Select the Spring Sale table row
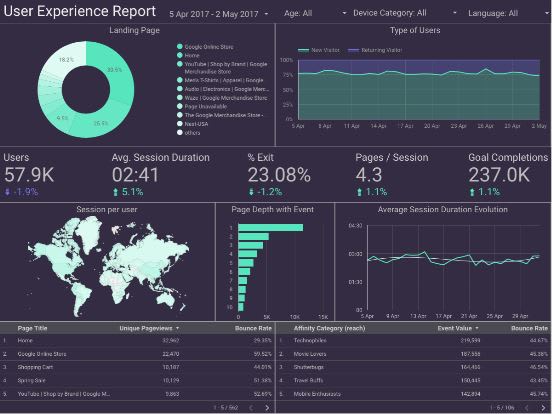 tap(137, 381)
